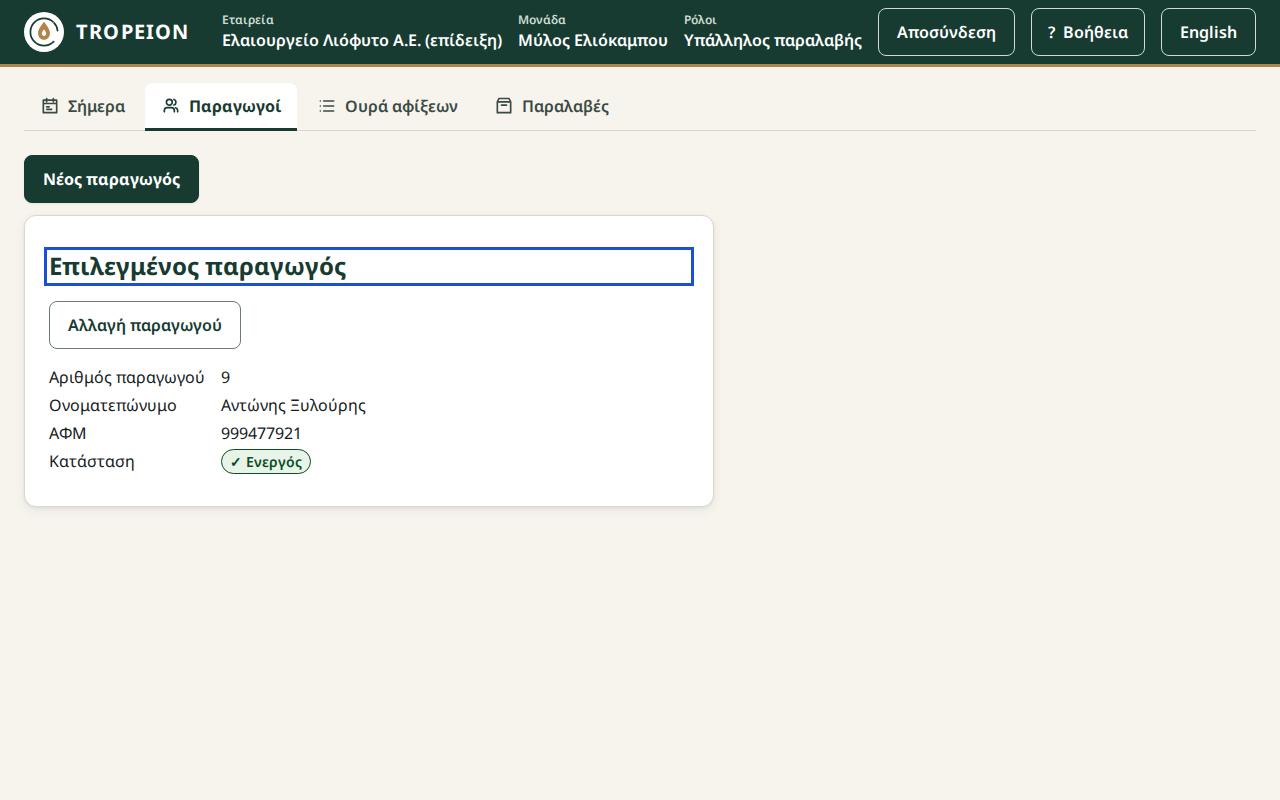Click role Υπάλληλος παραλαβής
Viewport: 1280px width, 800px height.
pyautogui.click(x=773, y=41)
